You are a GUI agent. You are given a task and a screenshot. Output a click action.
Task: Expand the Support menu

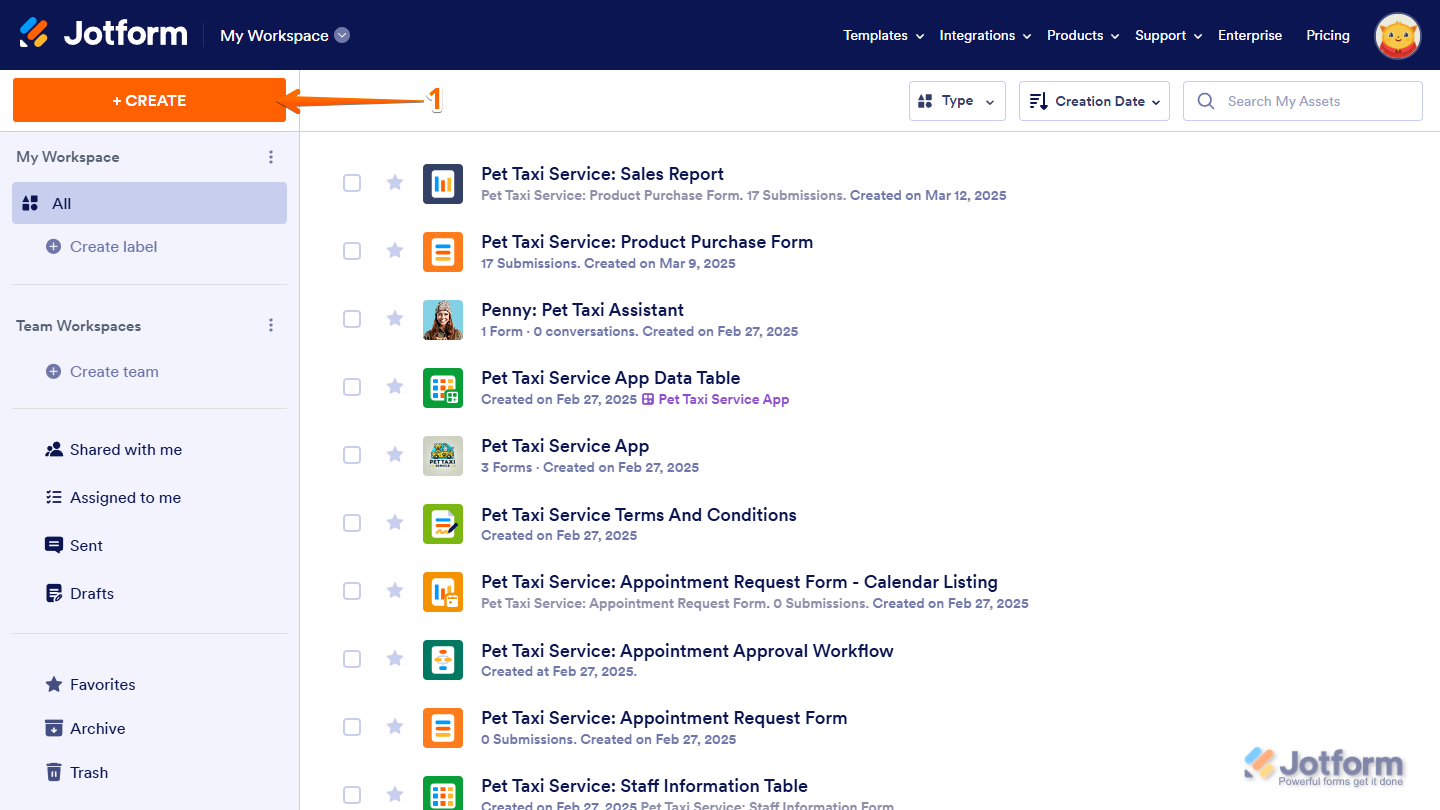click(x=1168, y=36)
